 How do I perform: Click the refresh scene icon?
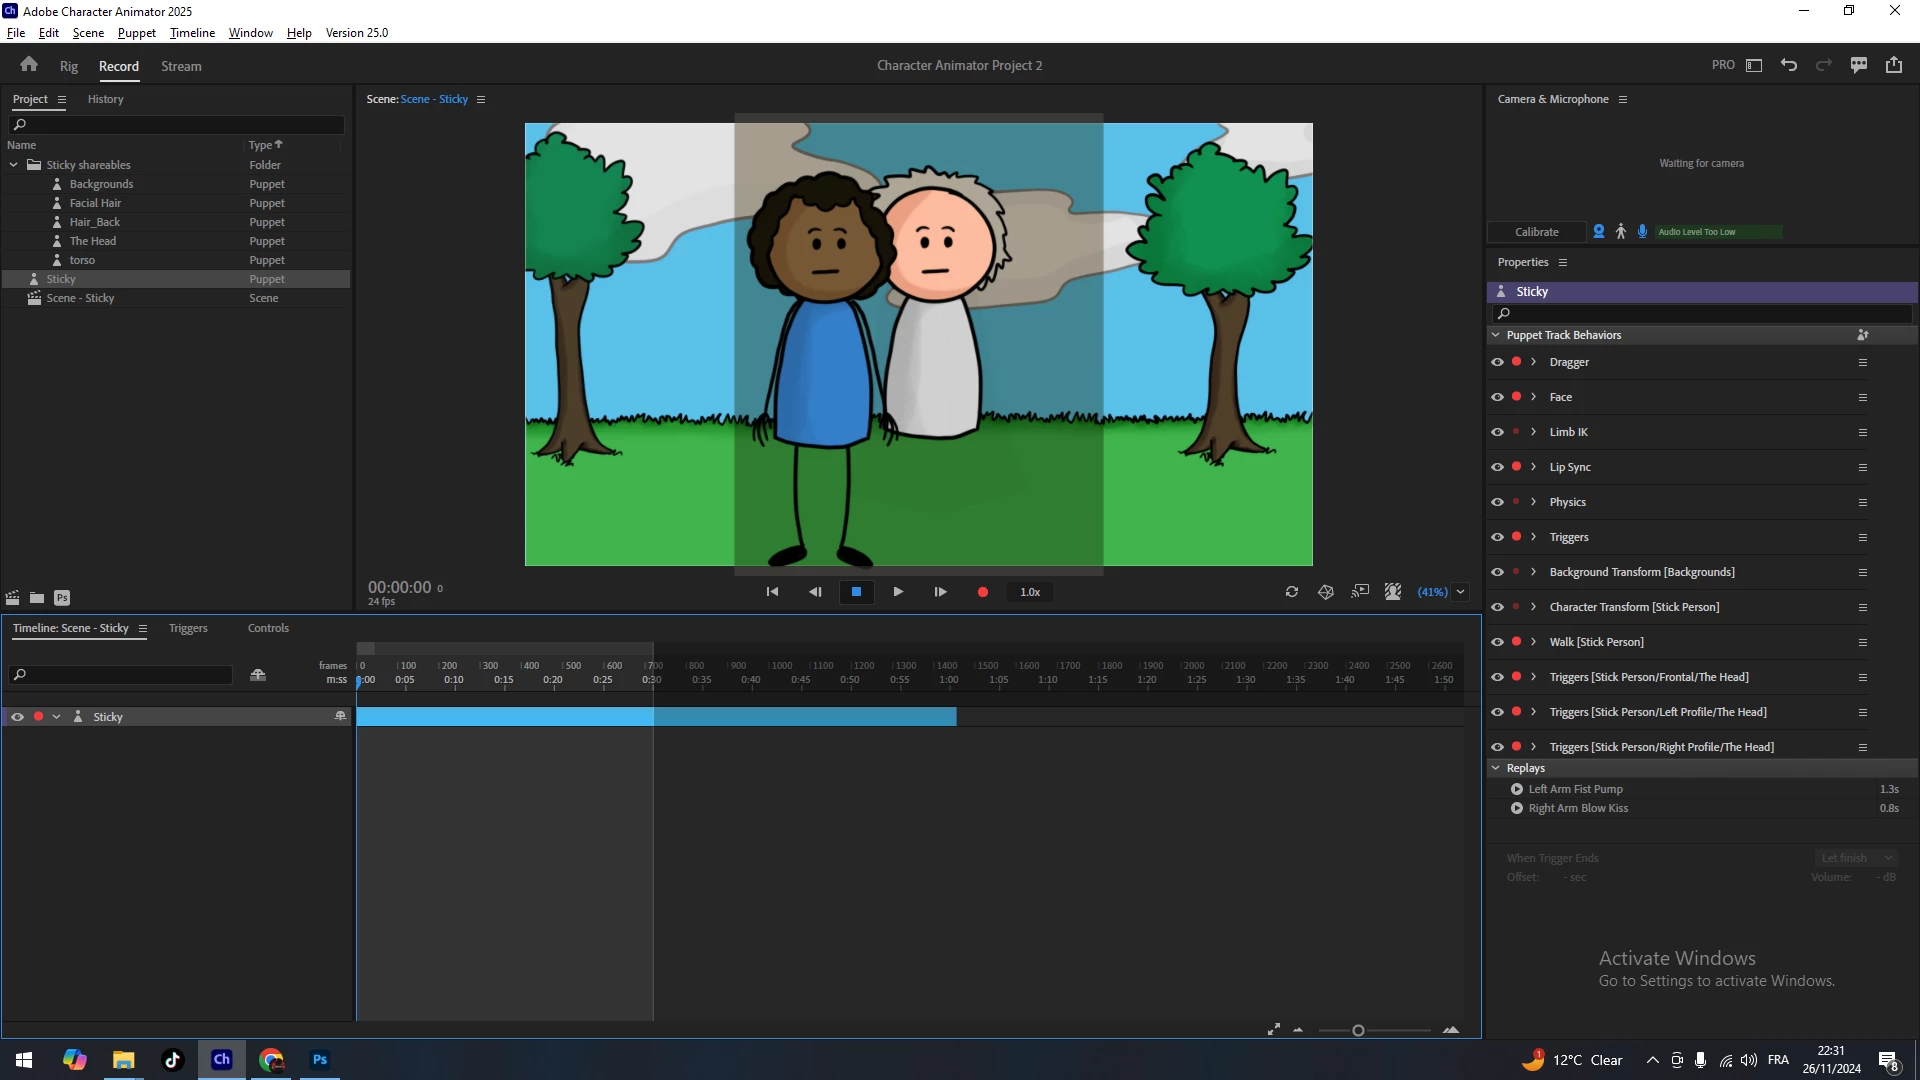(1291, 592)
